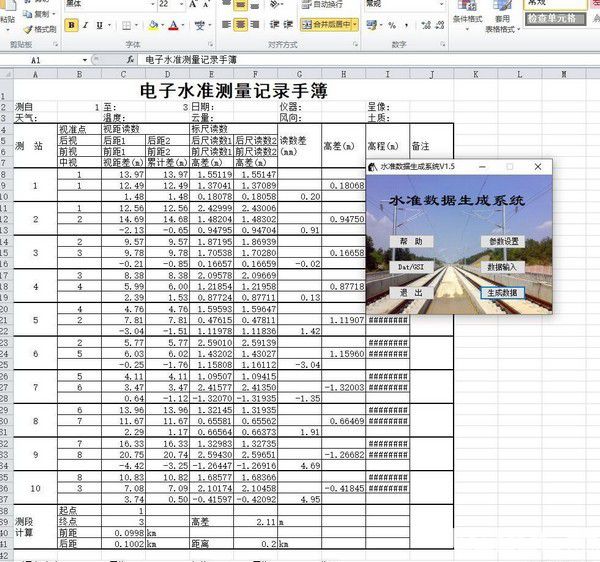Click Merge and Center (合并后居中)
The height and width of the screenshot is (562, 600).
326,25
